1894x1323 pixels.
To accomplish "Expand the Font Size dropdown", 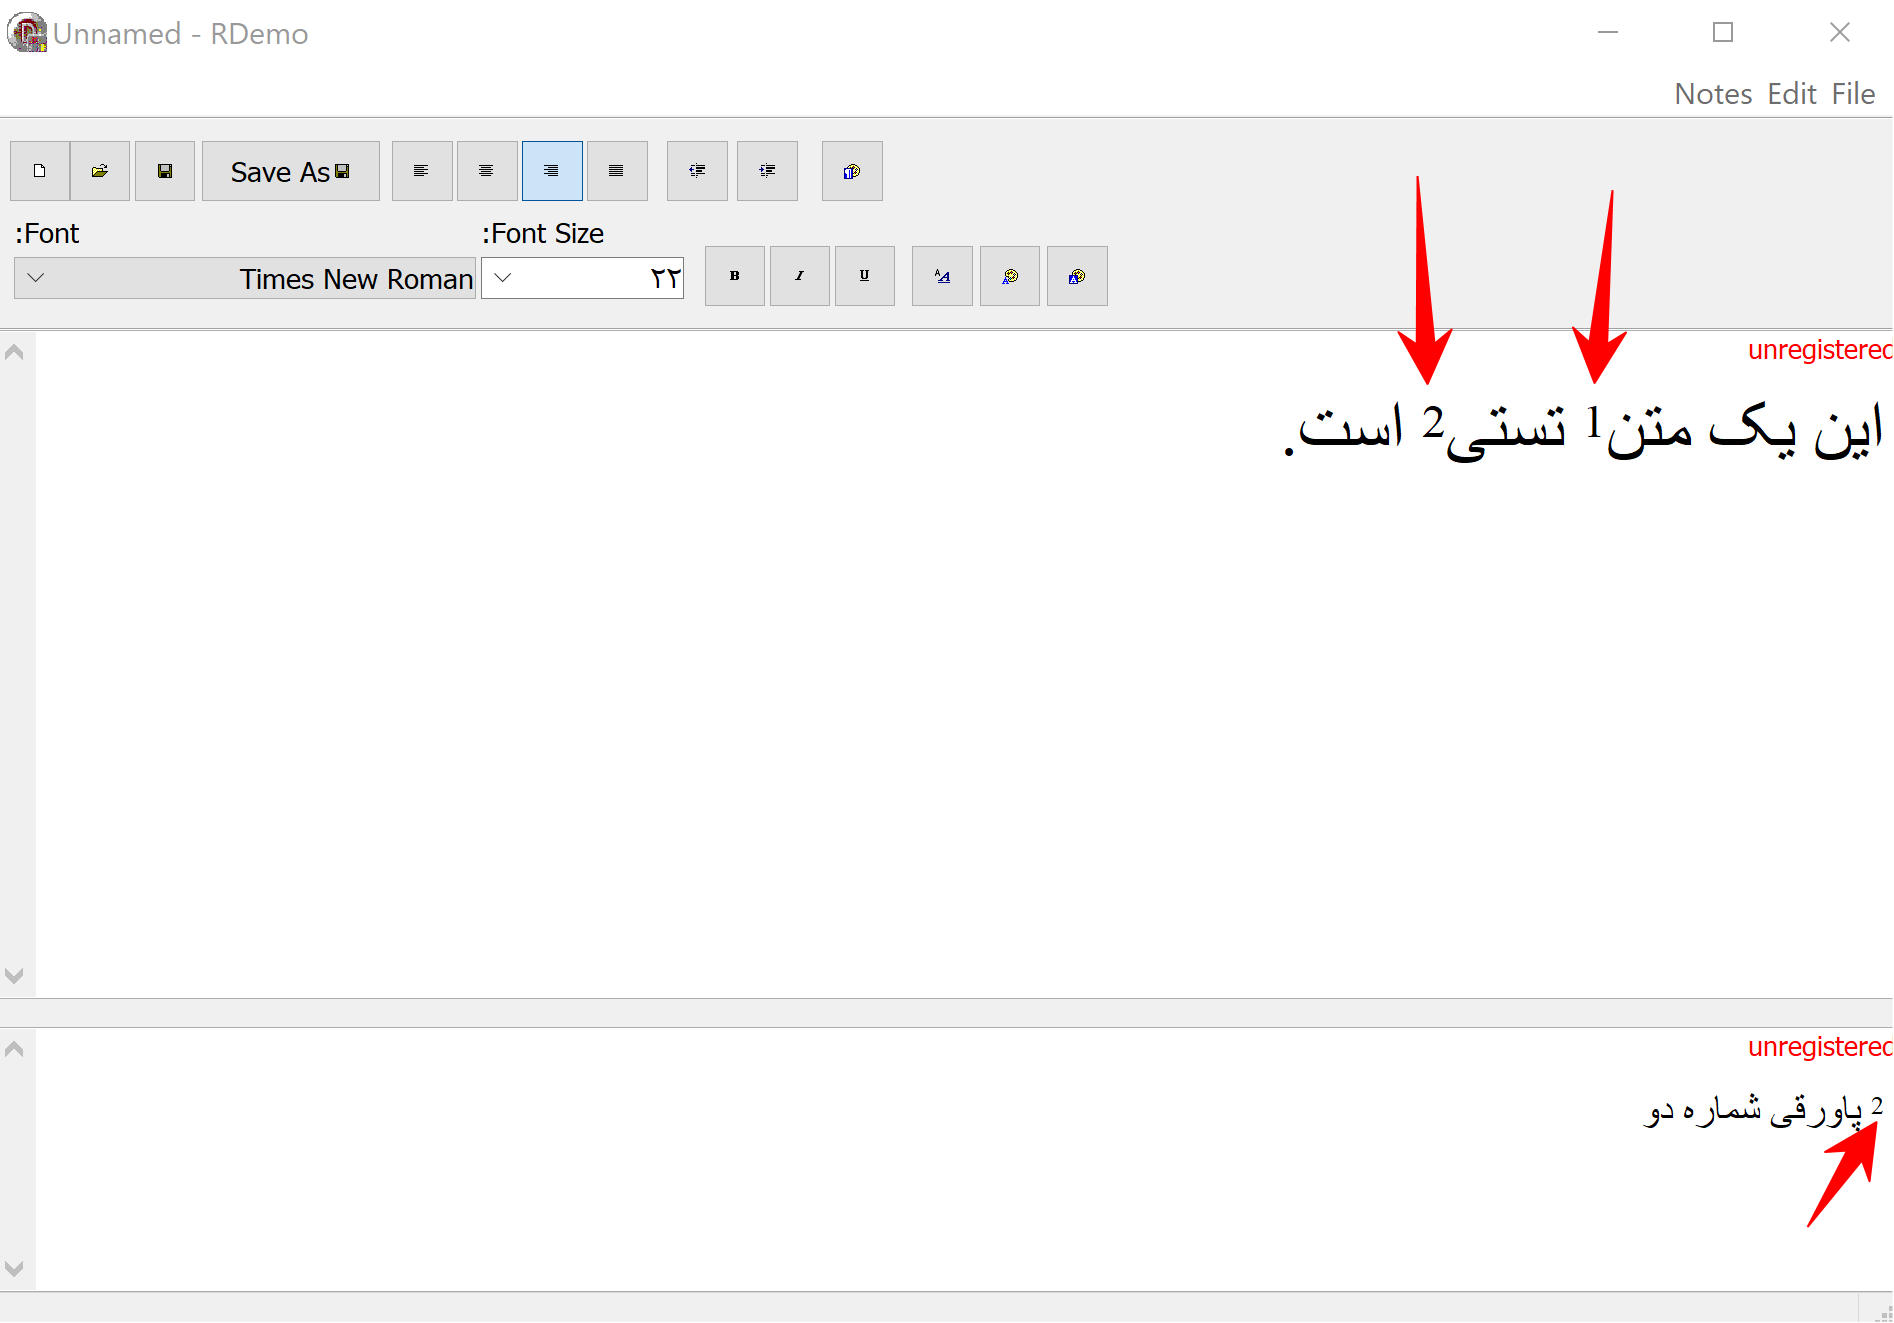I will 503,278.
